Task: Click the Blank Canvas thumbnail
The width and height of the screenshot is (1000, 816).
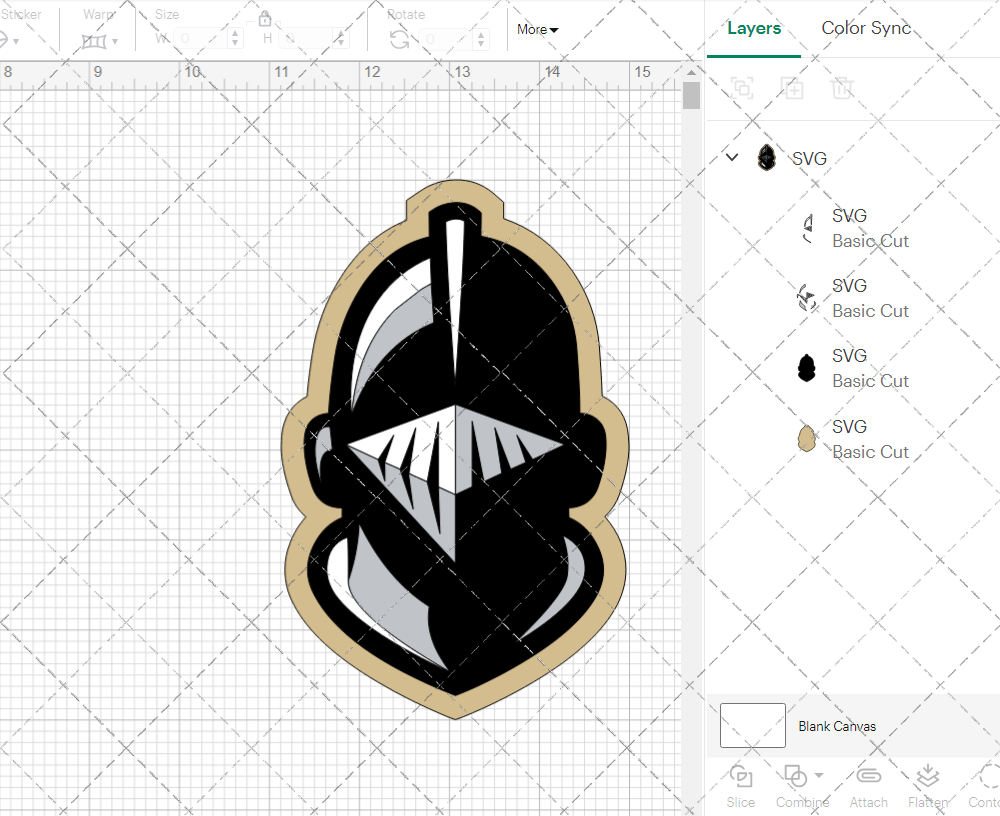Action: pyautogui.click(x=753, y=725)
